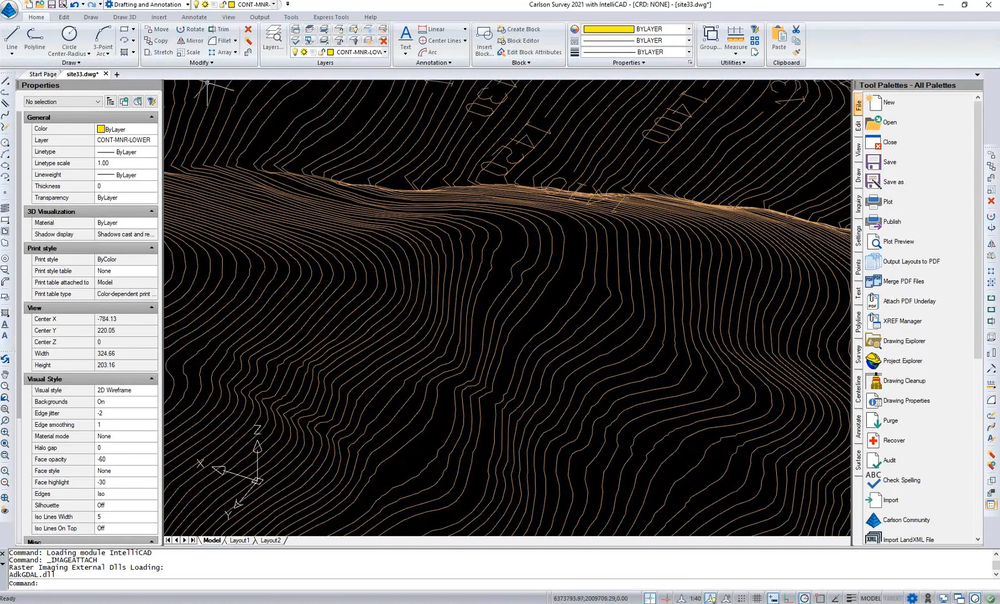Toggle the MODEL button in the status bar
The height and width of the screenshot is (604, 1000).
[x=867, y=595]
